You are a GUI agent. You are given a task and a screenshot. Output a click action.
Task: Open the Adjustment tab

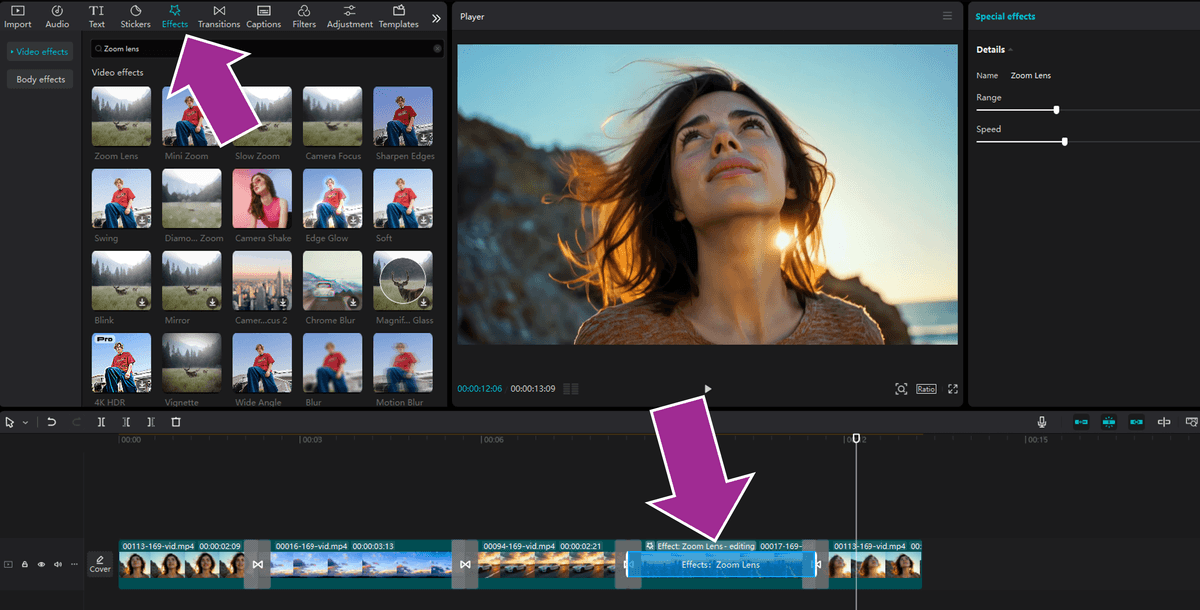[350, 16]
